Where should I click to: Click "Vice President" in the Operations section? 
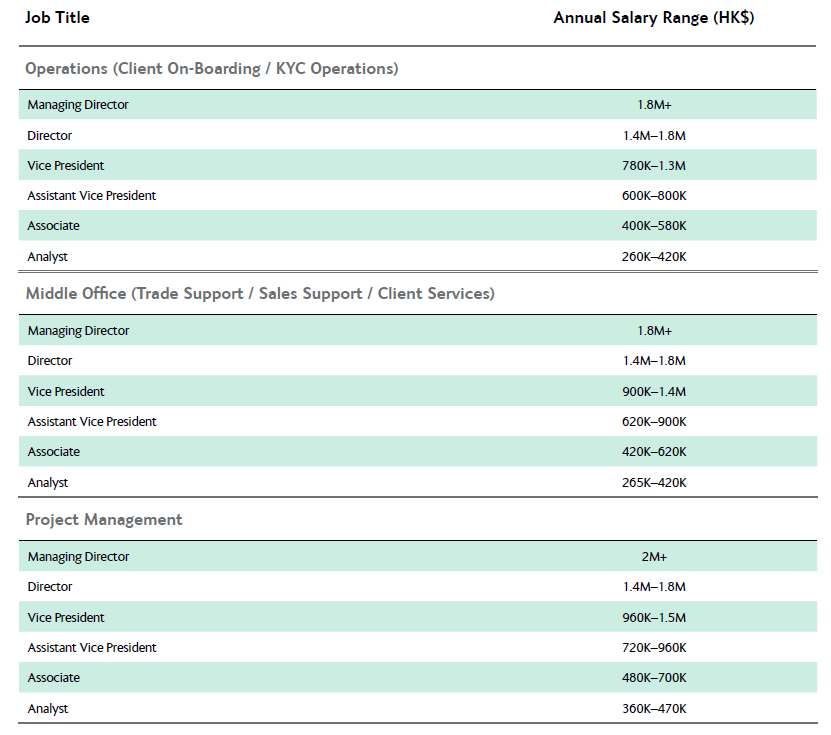click(x=66, y=166)
